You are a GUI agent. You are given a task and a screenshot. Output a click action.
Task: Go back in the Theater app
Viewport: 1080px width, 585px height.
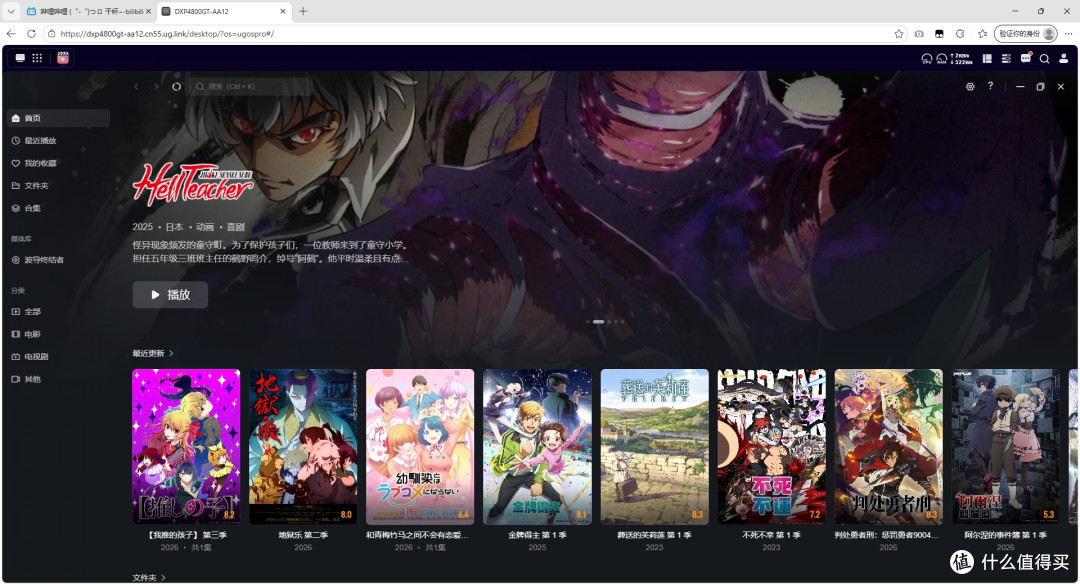coord(136,87)
